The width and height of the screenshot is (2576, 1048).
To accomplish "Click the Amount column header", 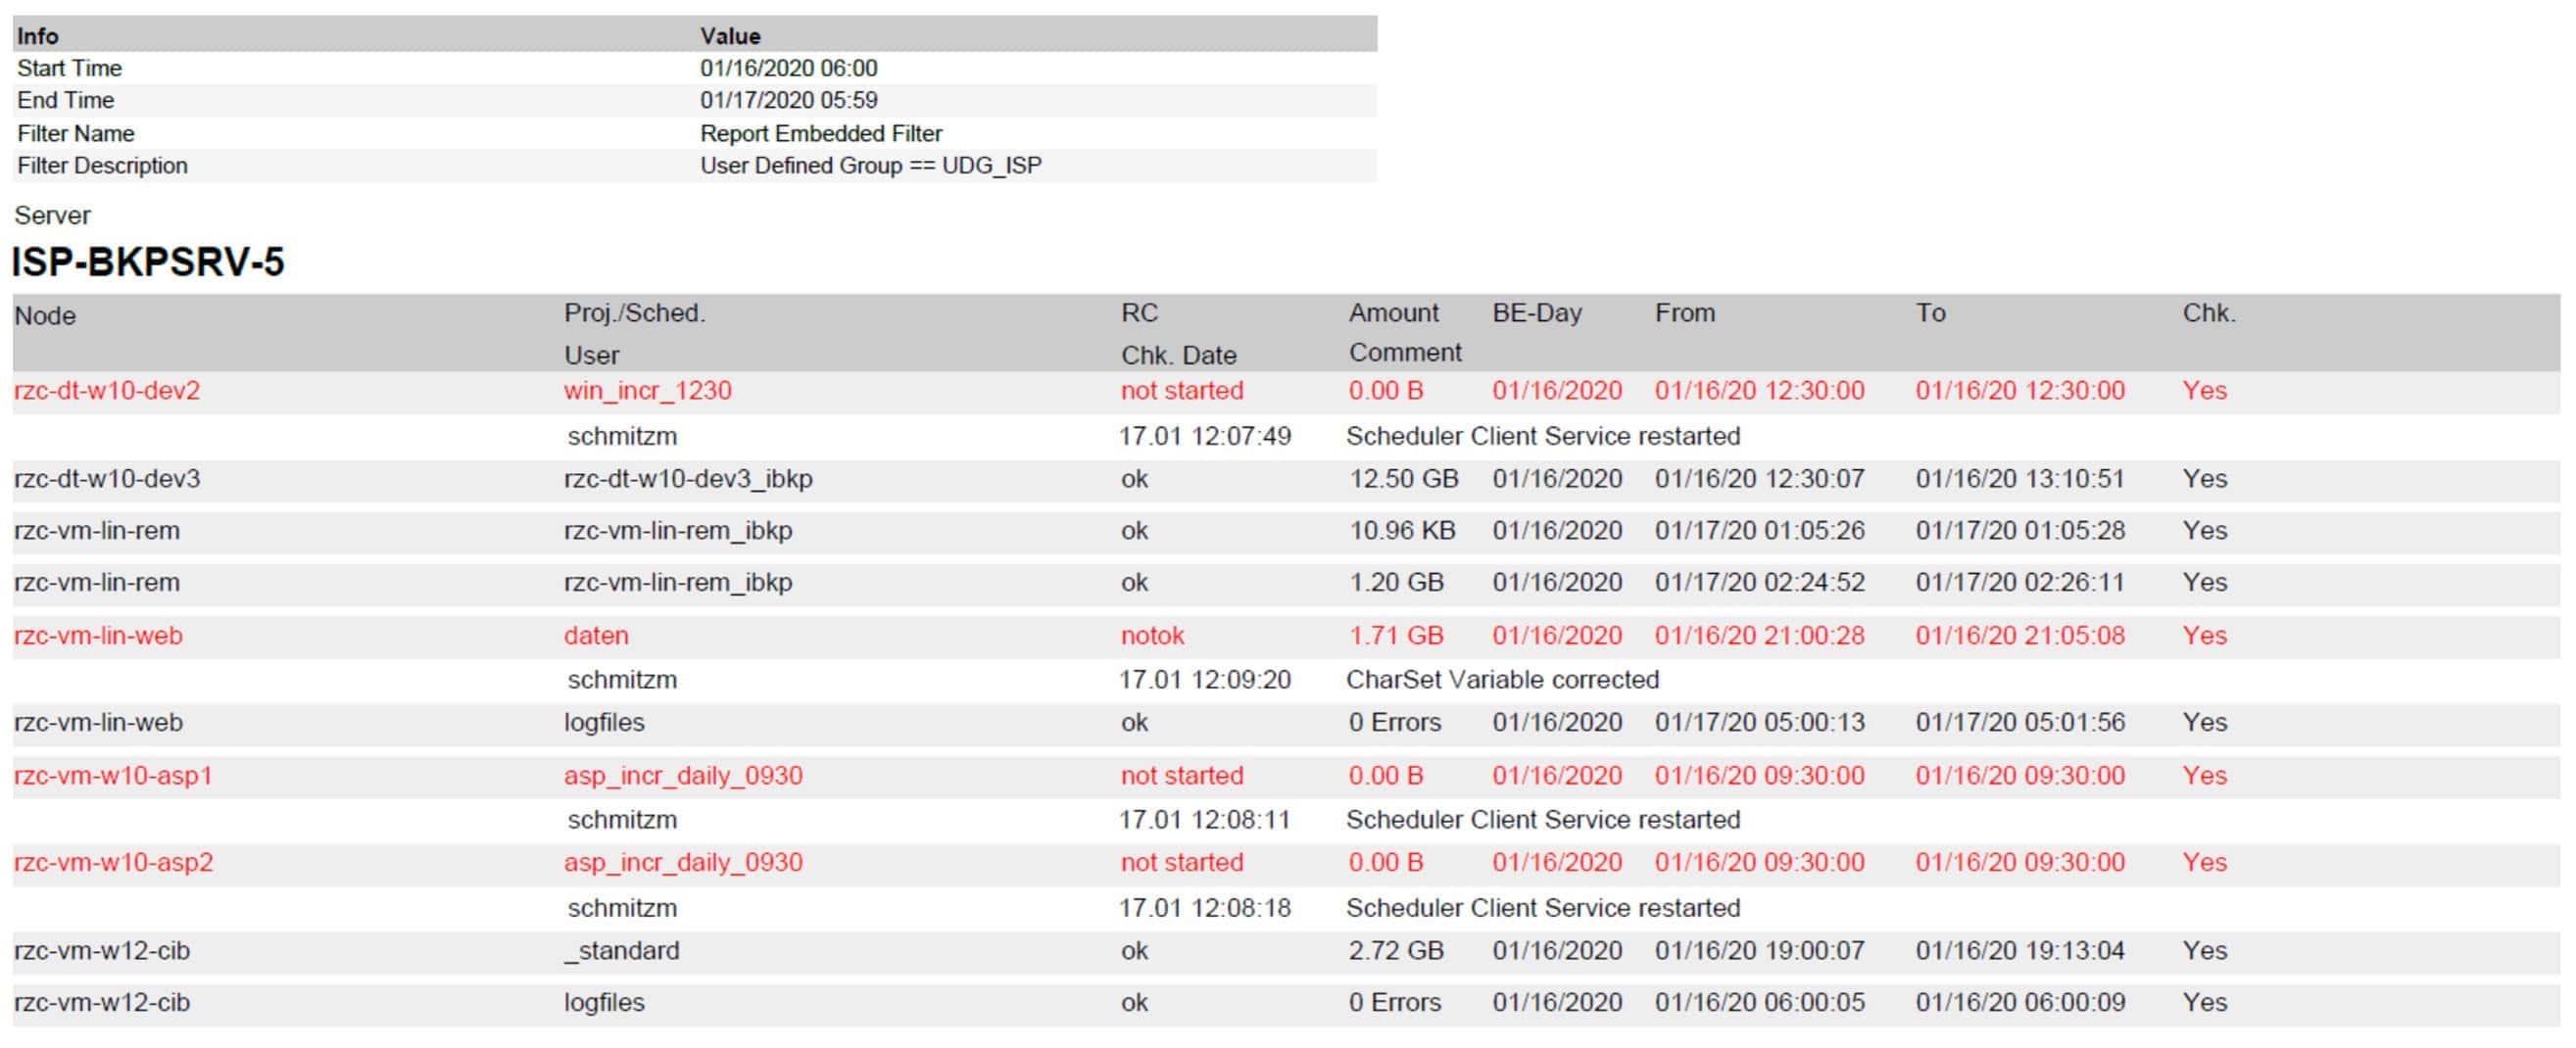I will pyautogui.click(x=1393, y=313).
